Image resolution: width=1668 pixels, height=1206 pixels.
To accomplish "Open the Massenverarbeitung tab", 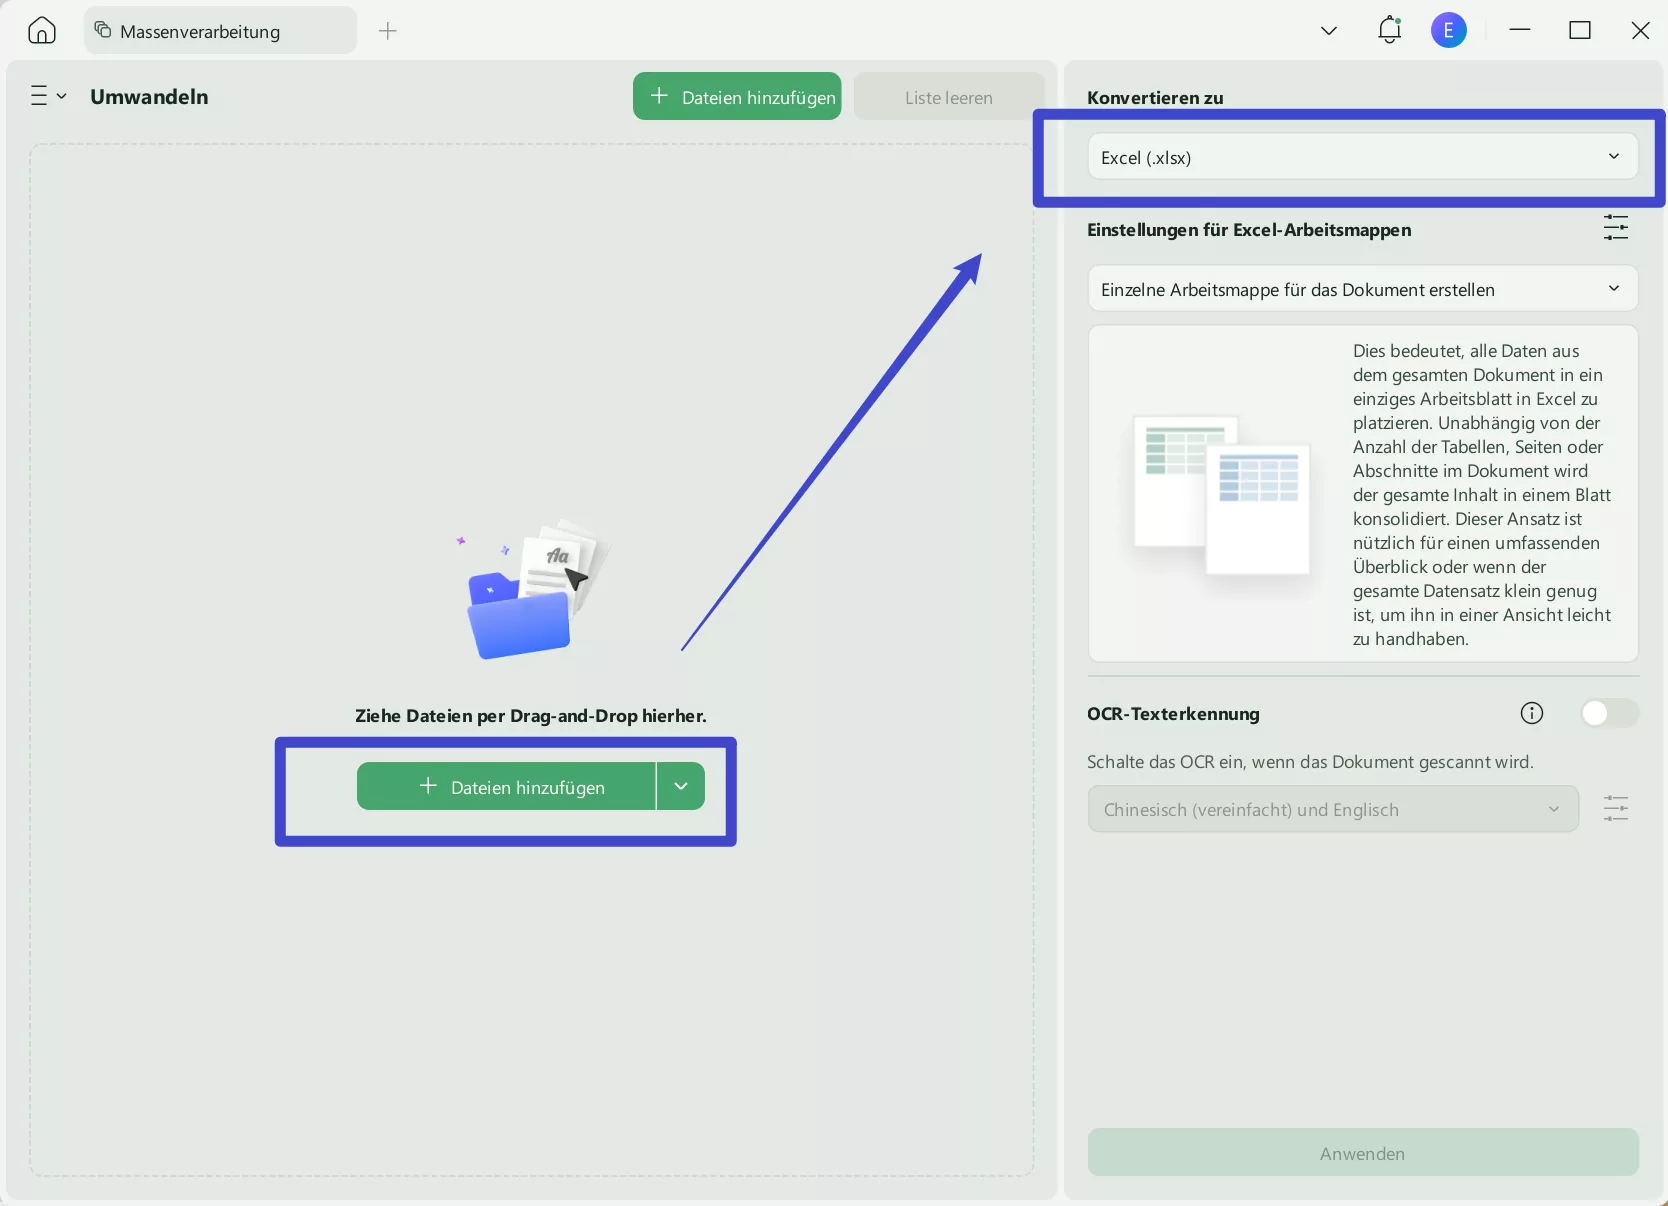I will pyautogui.click(x=221, y=31).
